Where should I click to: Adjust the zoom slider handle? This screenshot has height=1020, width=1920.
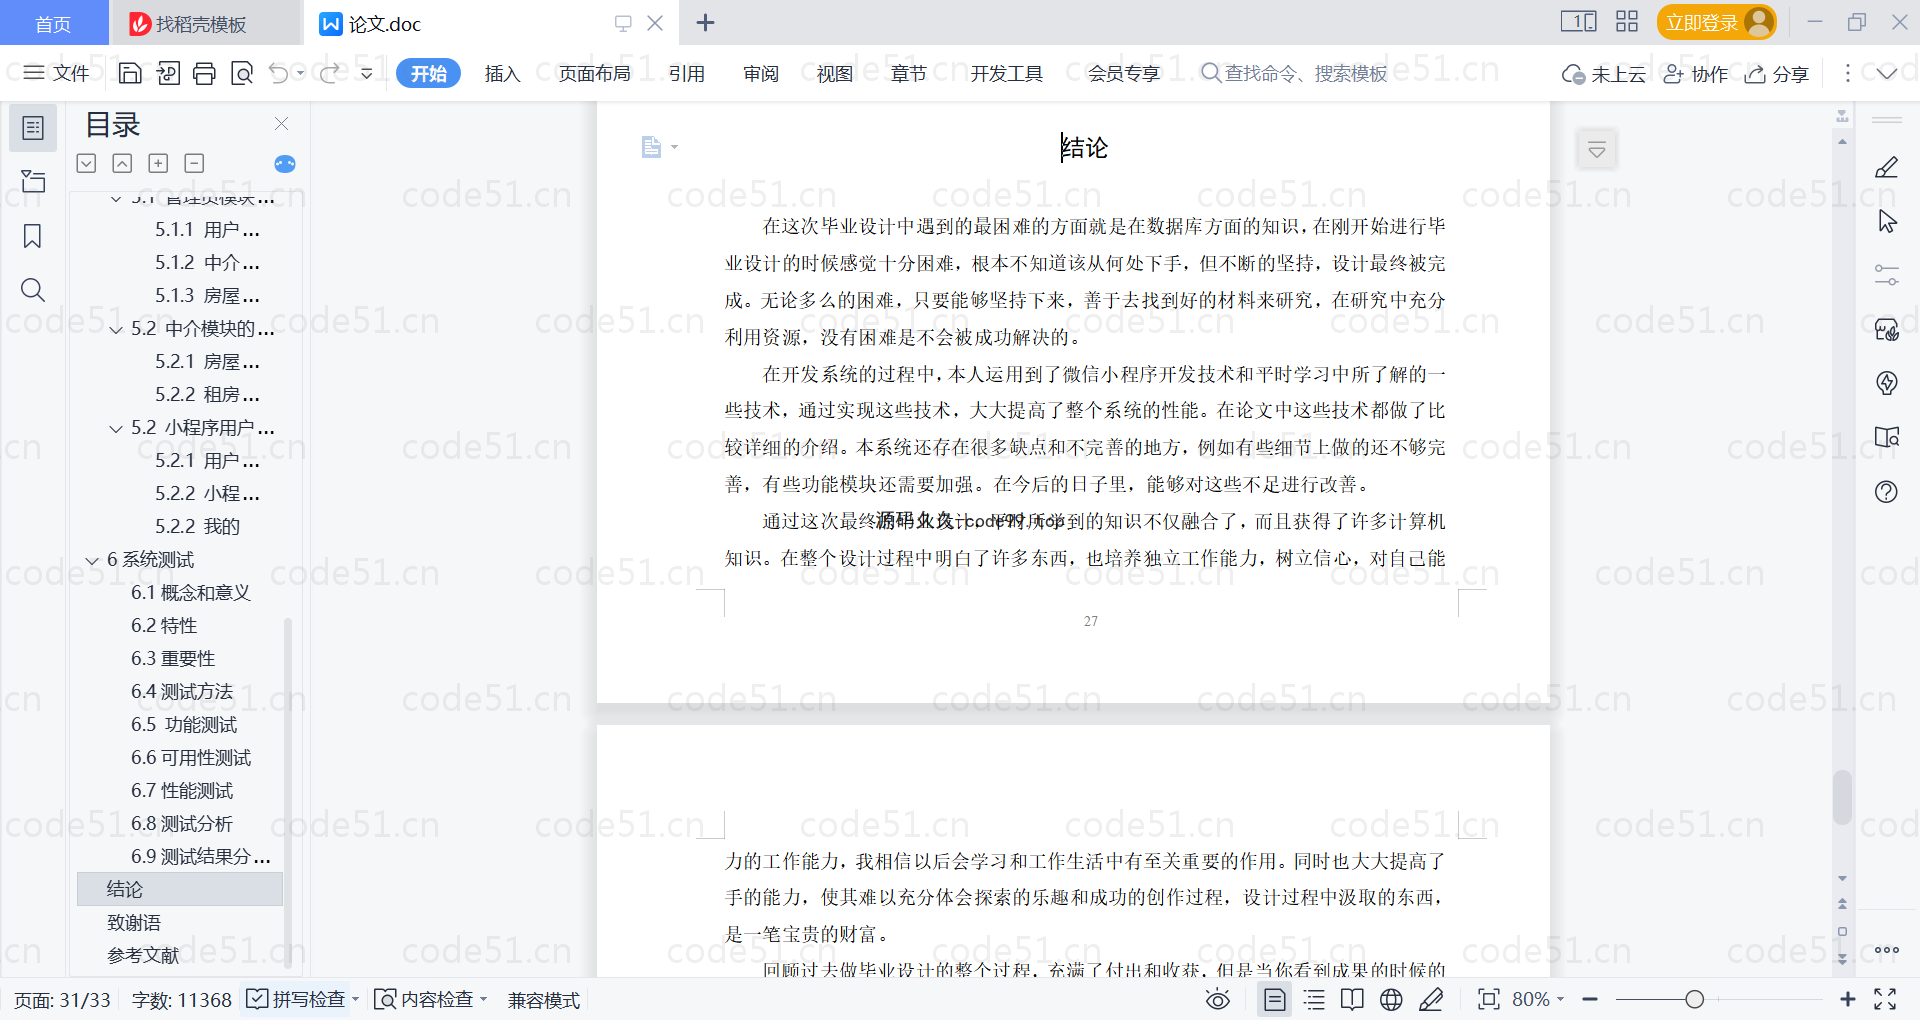[x=1694, y=999]
